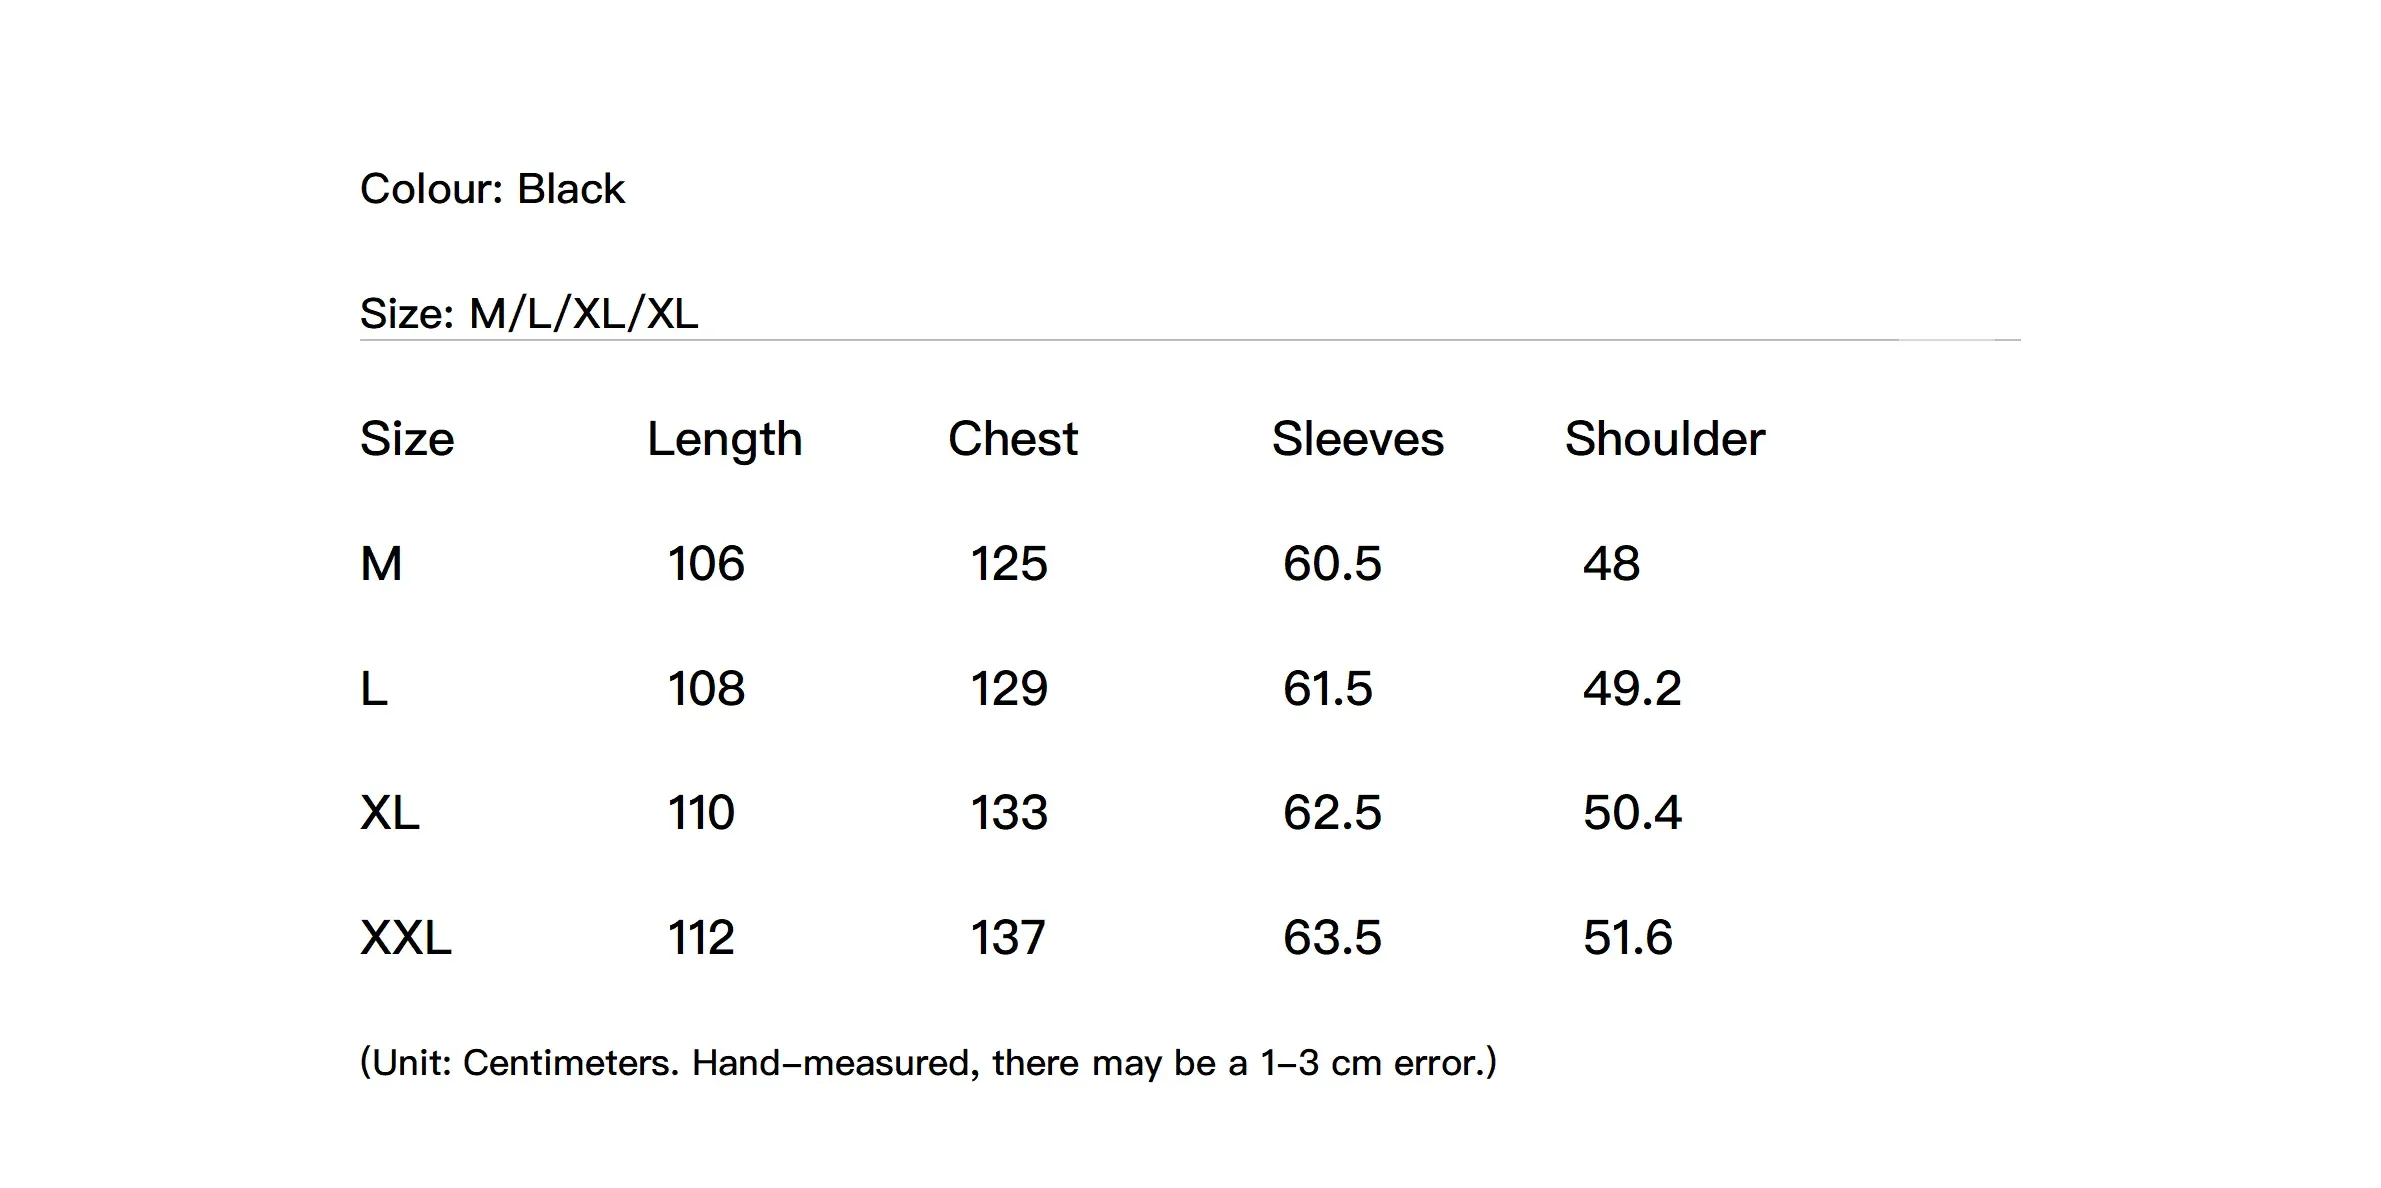
Task: Click the chest value 125
Action: pos(1009,564)
